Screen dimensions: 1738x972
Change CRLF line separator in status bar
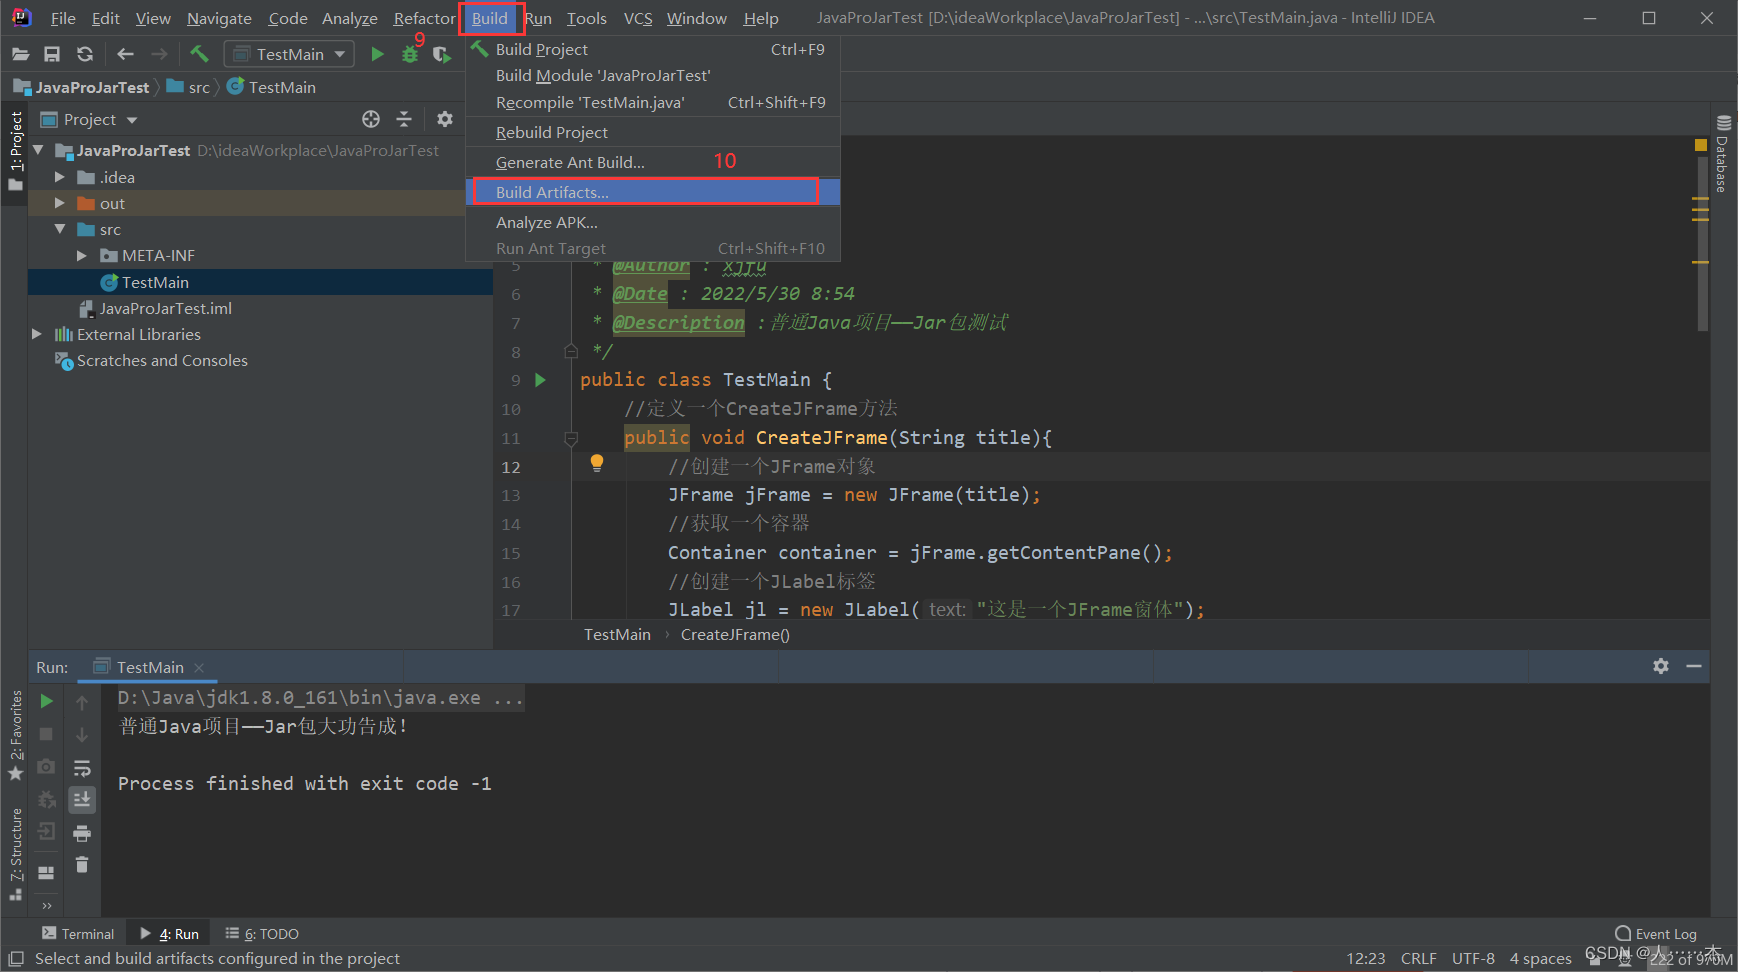pos(1418,958)
